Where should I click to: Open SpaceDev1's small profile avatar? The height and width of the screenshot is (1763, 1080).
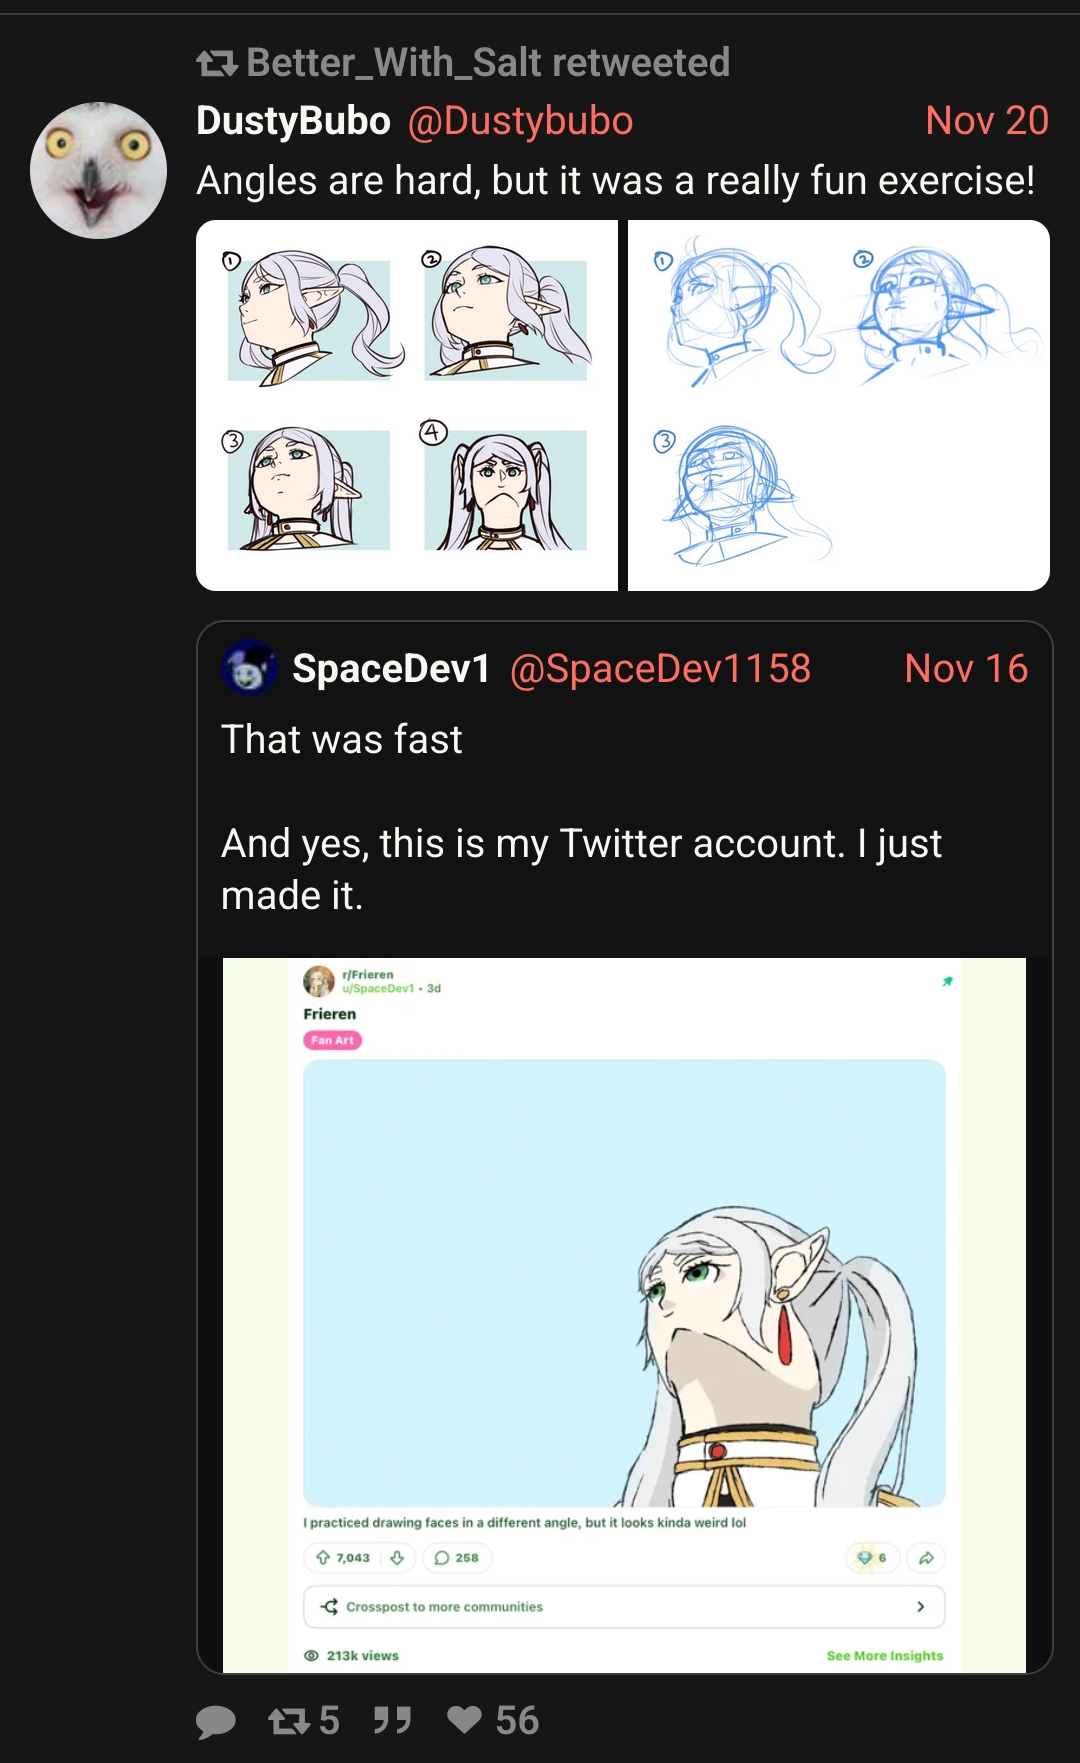click(x=248, y=668)
